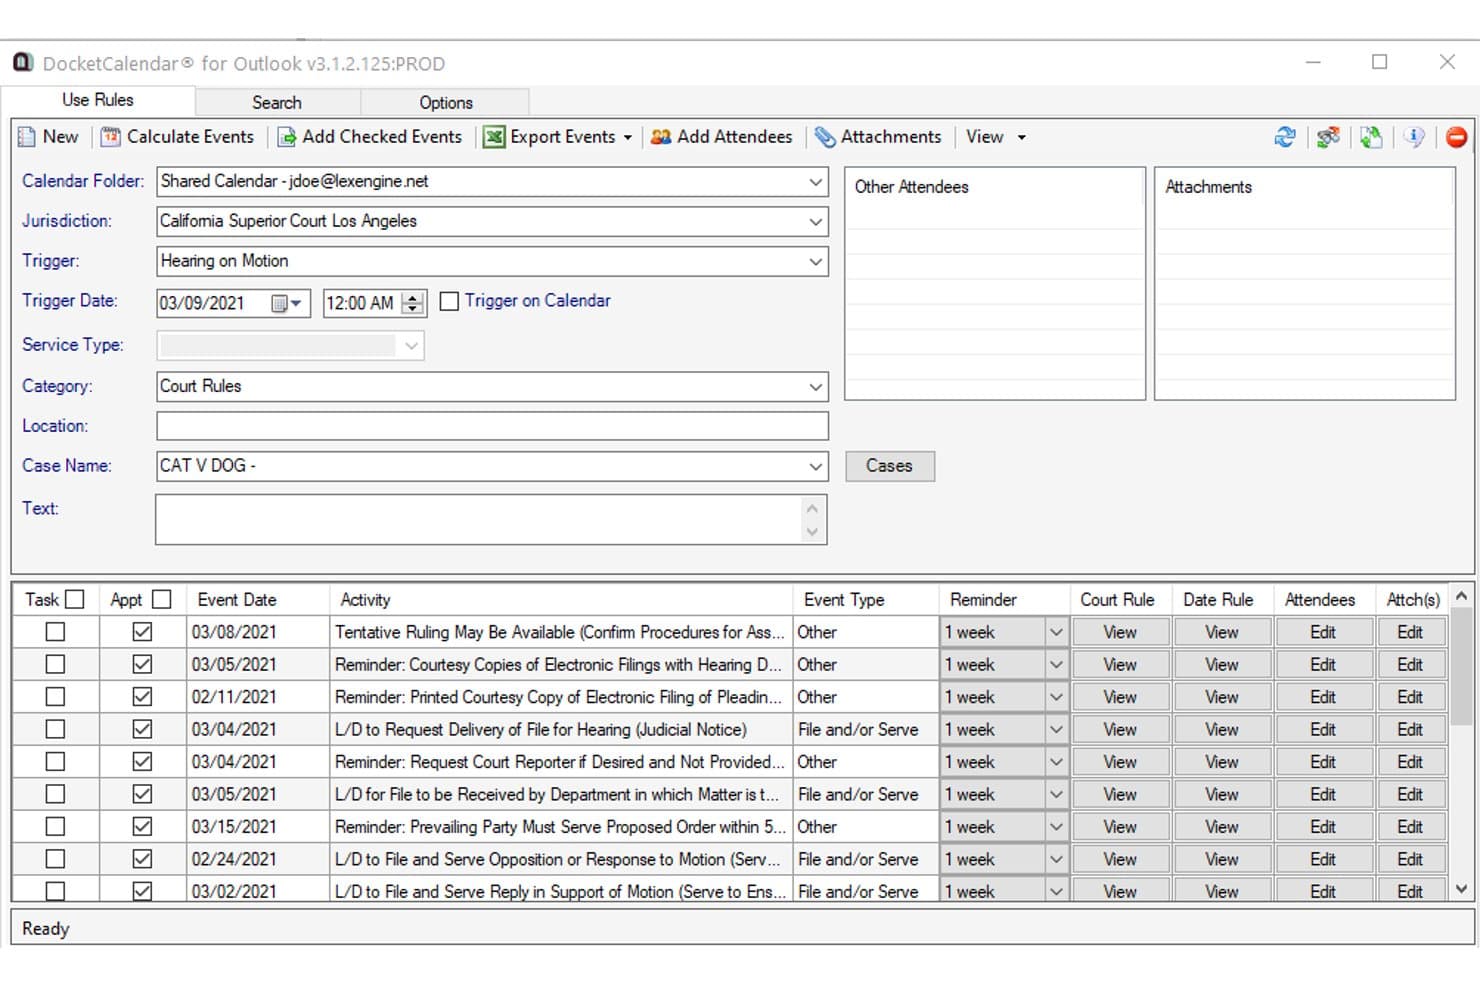
Task: Click the binoculars sync icon
Action: point(1328,137)
